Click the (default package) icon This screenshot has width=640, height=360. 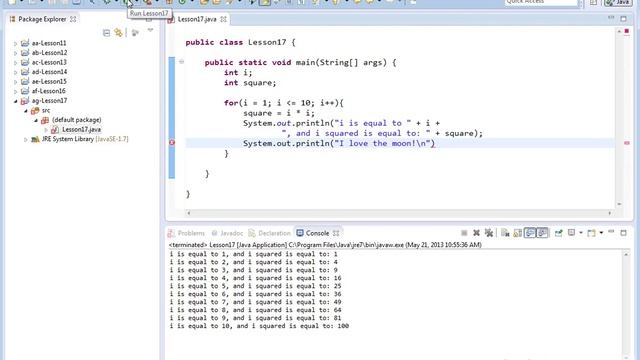45,120
